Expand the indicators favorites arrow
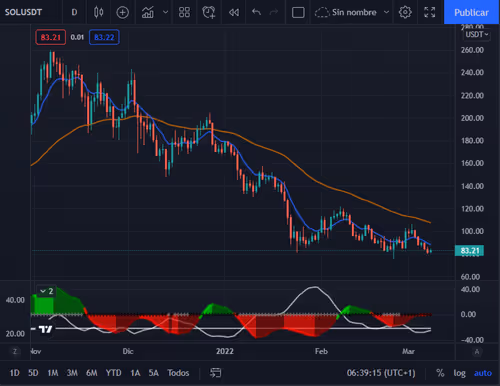 point(165,12)
